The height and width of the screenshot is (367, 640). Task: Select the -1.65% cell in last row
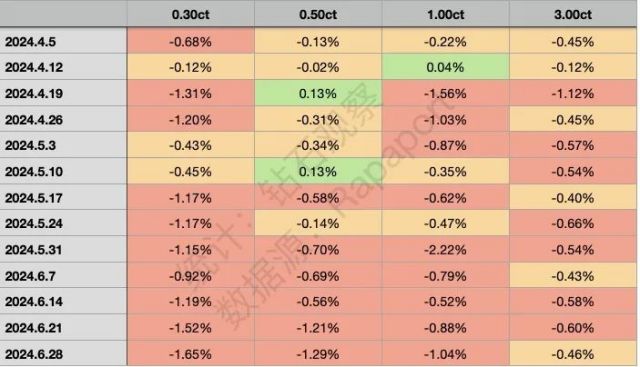coord(191,354)
